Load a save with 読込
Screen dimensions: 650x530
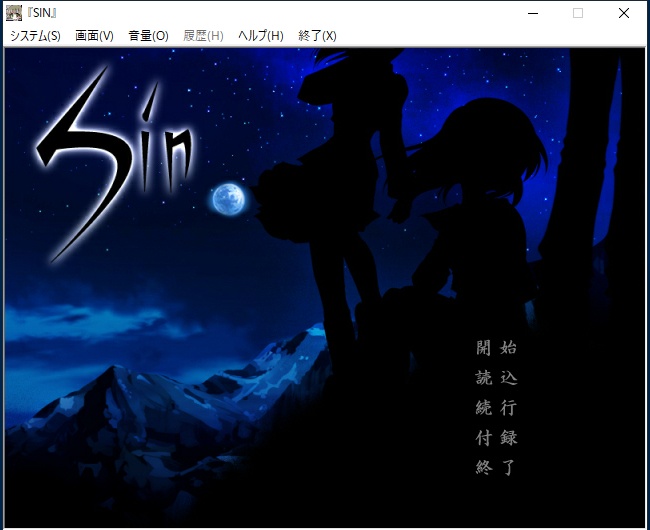tap(496, 378)
